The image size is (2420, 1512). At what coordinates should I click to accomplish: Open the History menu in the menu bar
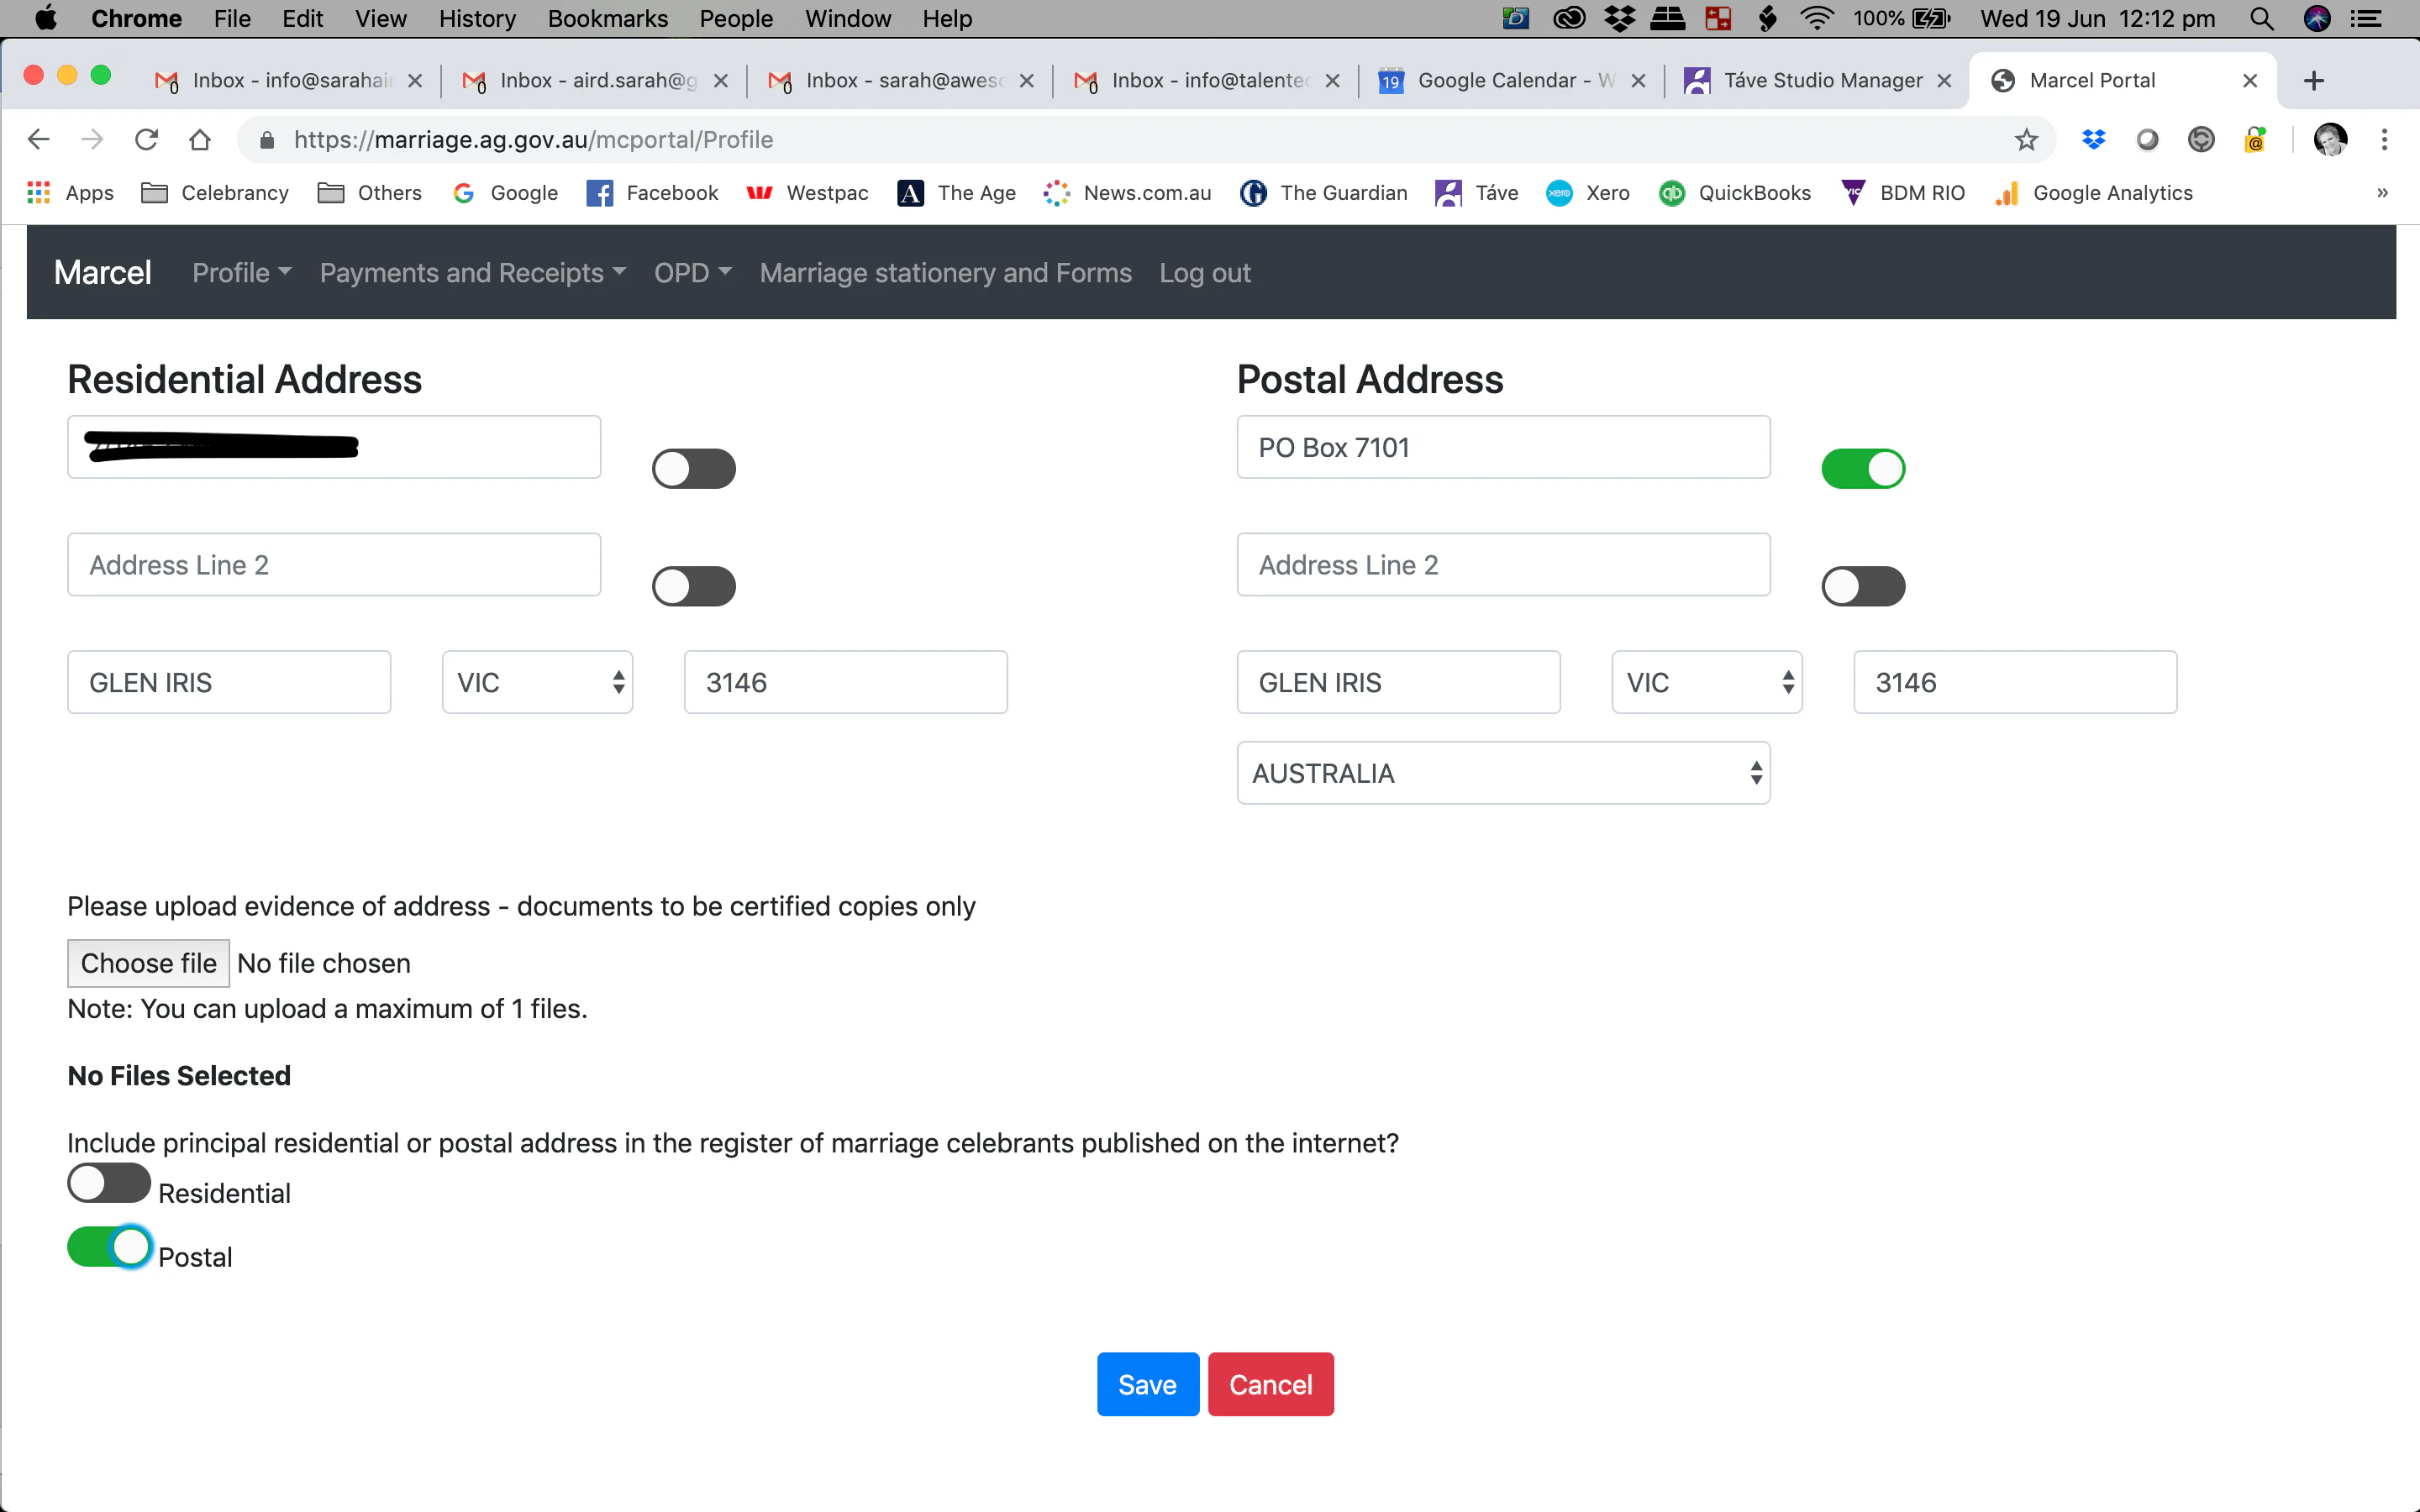477,19
